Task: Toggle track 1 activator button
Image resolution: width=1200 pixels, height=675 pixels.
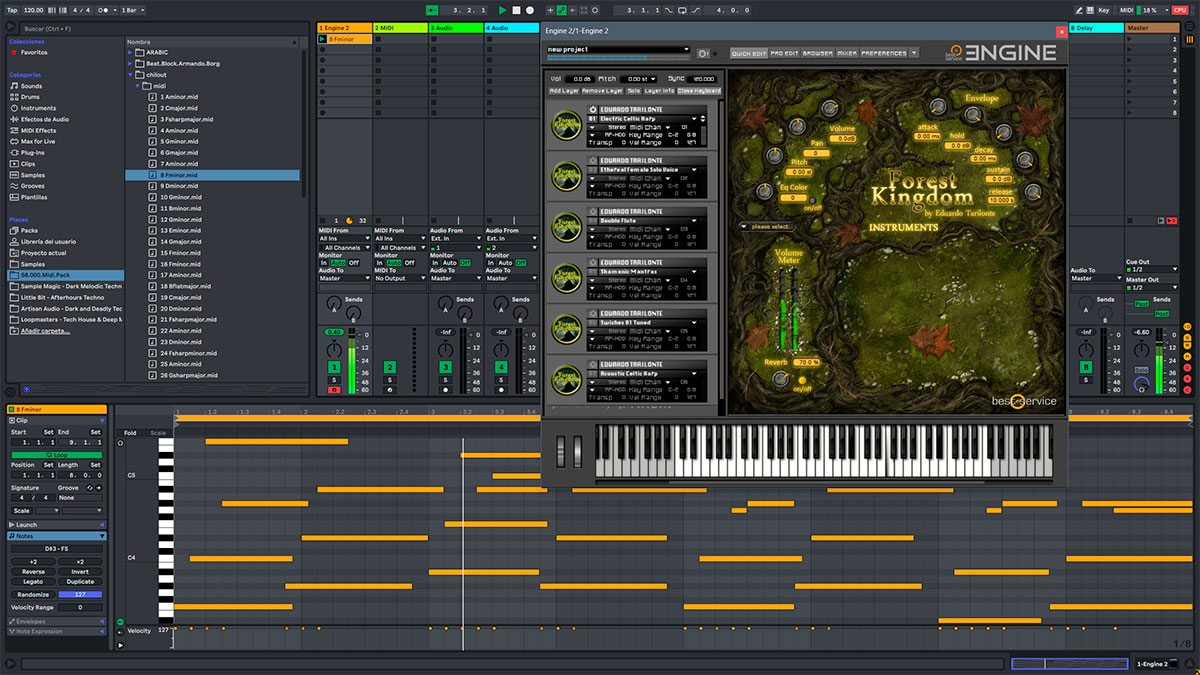Action: pos(334,367)
